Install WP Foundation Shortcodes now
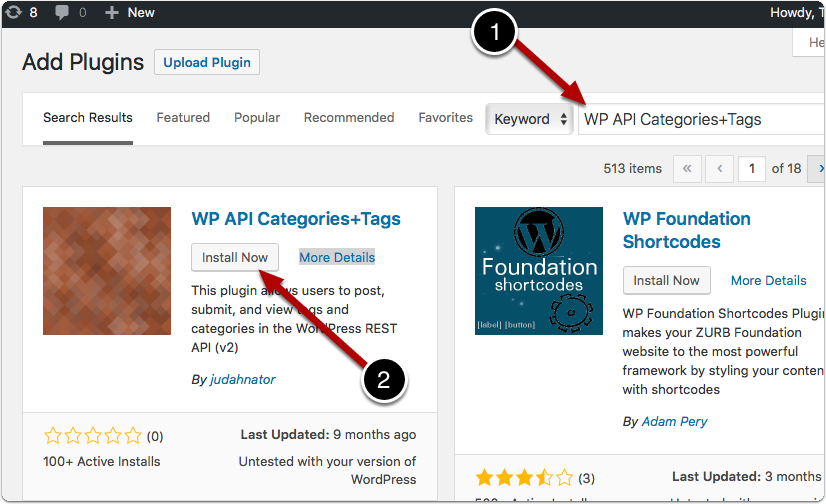The width and height of the screenshot is (826, 504). (666, 280)
